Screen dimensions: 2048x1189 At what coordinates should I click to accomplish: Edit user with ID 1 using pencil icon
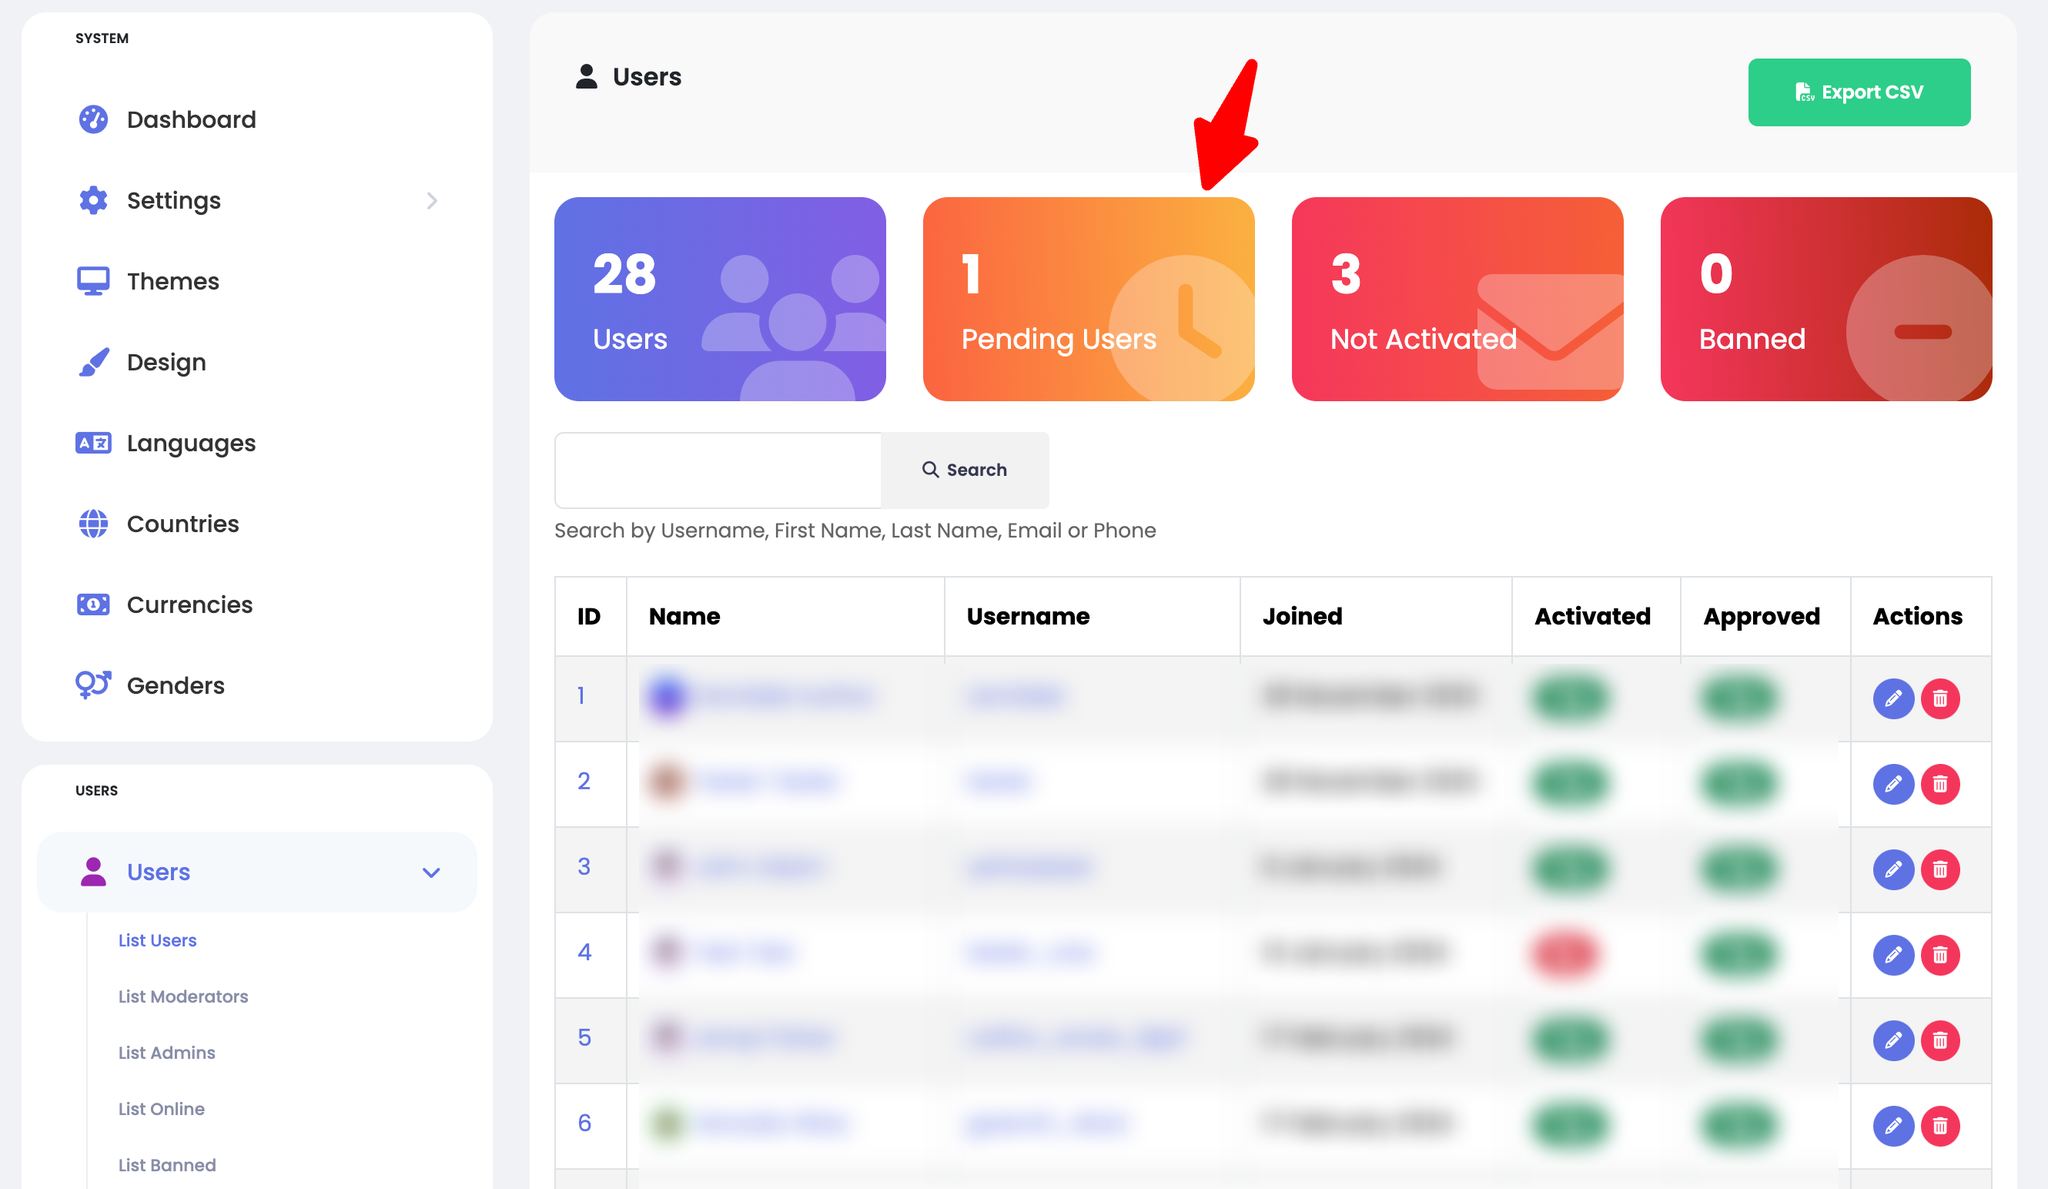click(x=1893, y=698)
